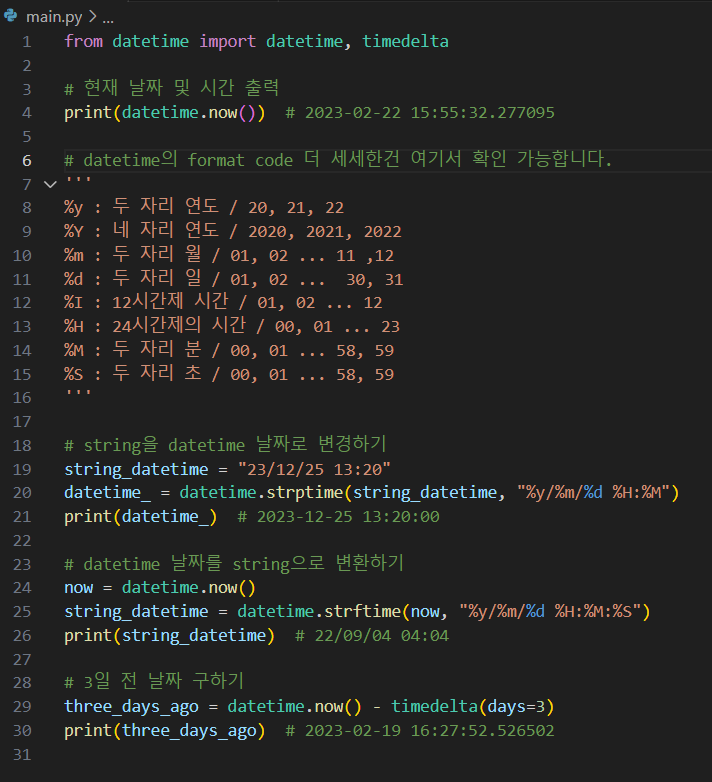Open the main.py breadcrumb item
Viewport: 712px width, 782px height.
click(x=54, y=17)
